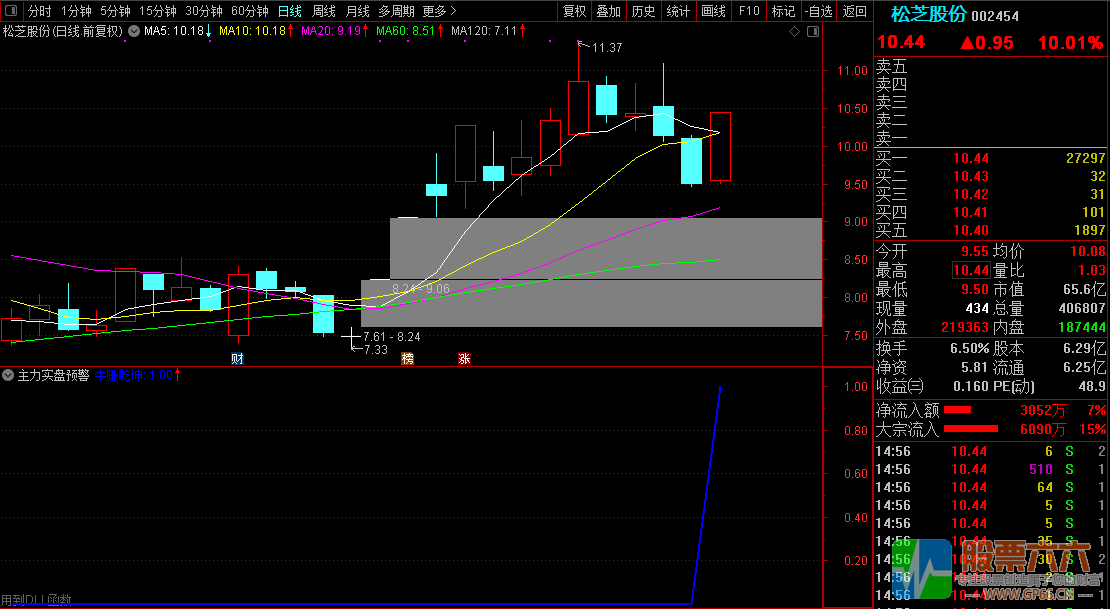The height and width of the screenshot is (609, 1110).
Task: Expand the 更多 periods menu
Action: [x=439, y=11]
